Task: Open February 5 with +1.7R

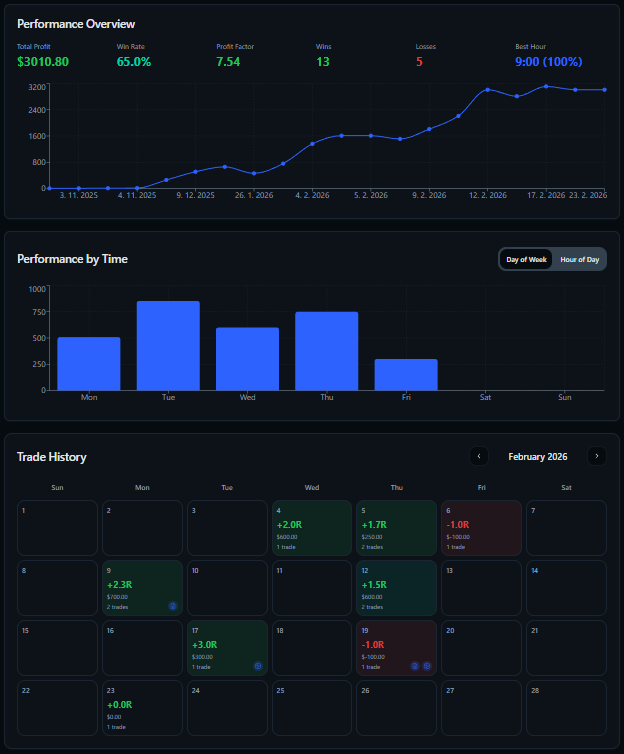Action: [397, 528]
